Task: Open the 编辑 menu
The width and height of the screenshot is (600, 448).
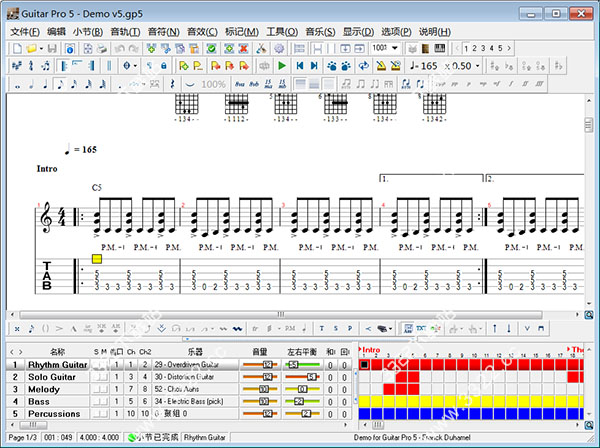Action: click(56, 32)
